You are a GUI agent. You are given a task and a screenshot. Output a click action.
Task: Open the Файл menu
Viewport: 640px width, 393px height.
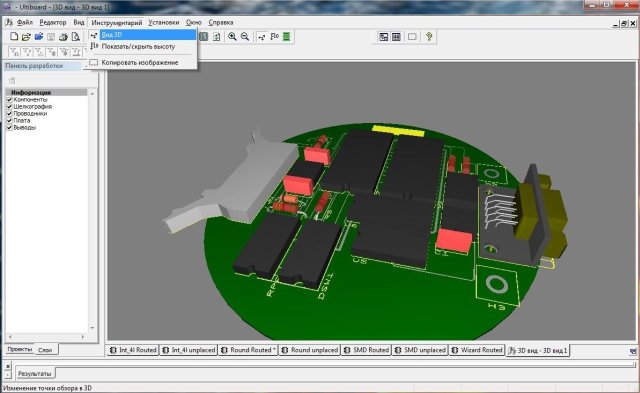coord(25,22)
